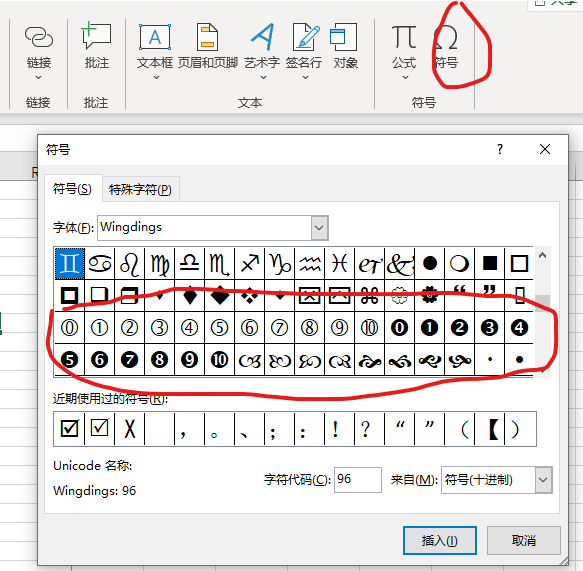Select the Pisces zodiac symbol
Viewport: 583px width, 571px height.
339,264
